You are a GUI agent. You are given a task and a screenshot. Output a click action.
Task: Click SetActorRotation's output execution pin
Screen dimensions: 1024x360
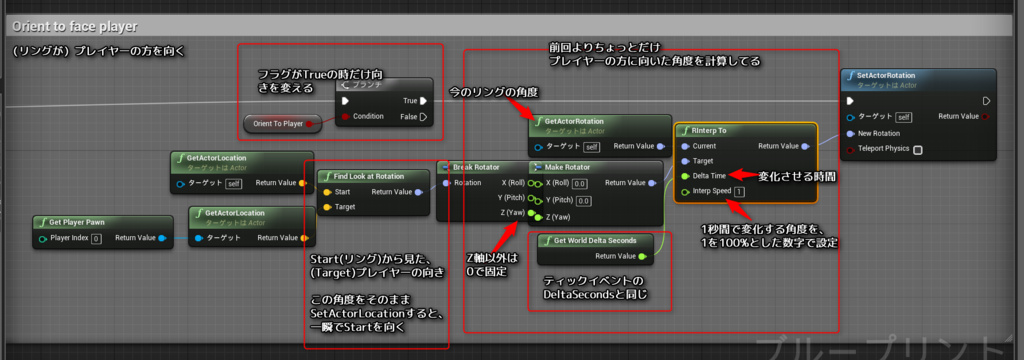[986, 101]
